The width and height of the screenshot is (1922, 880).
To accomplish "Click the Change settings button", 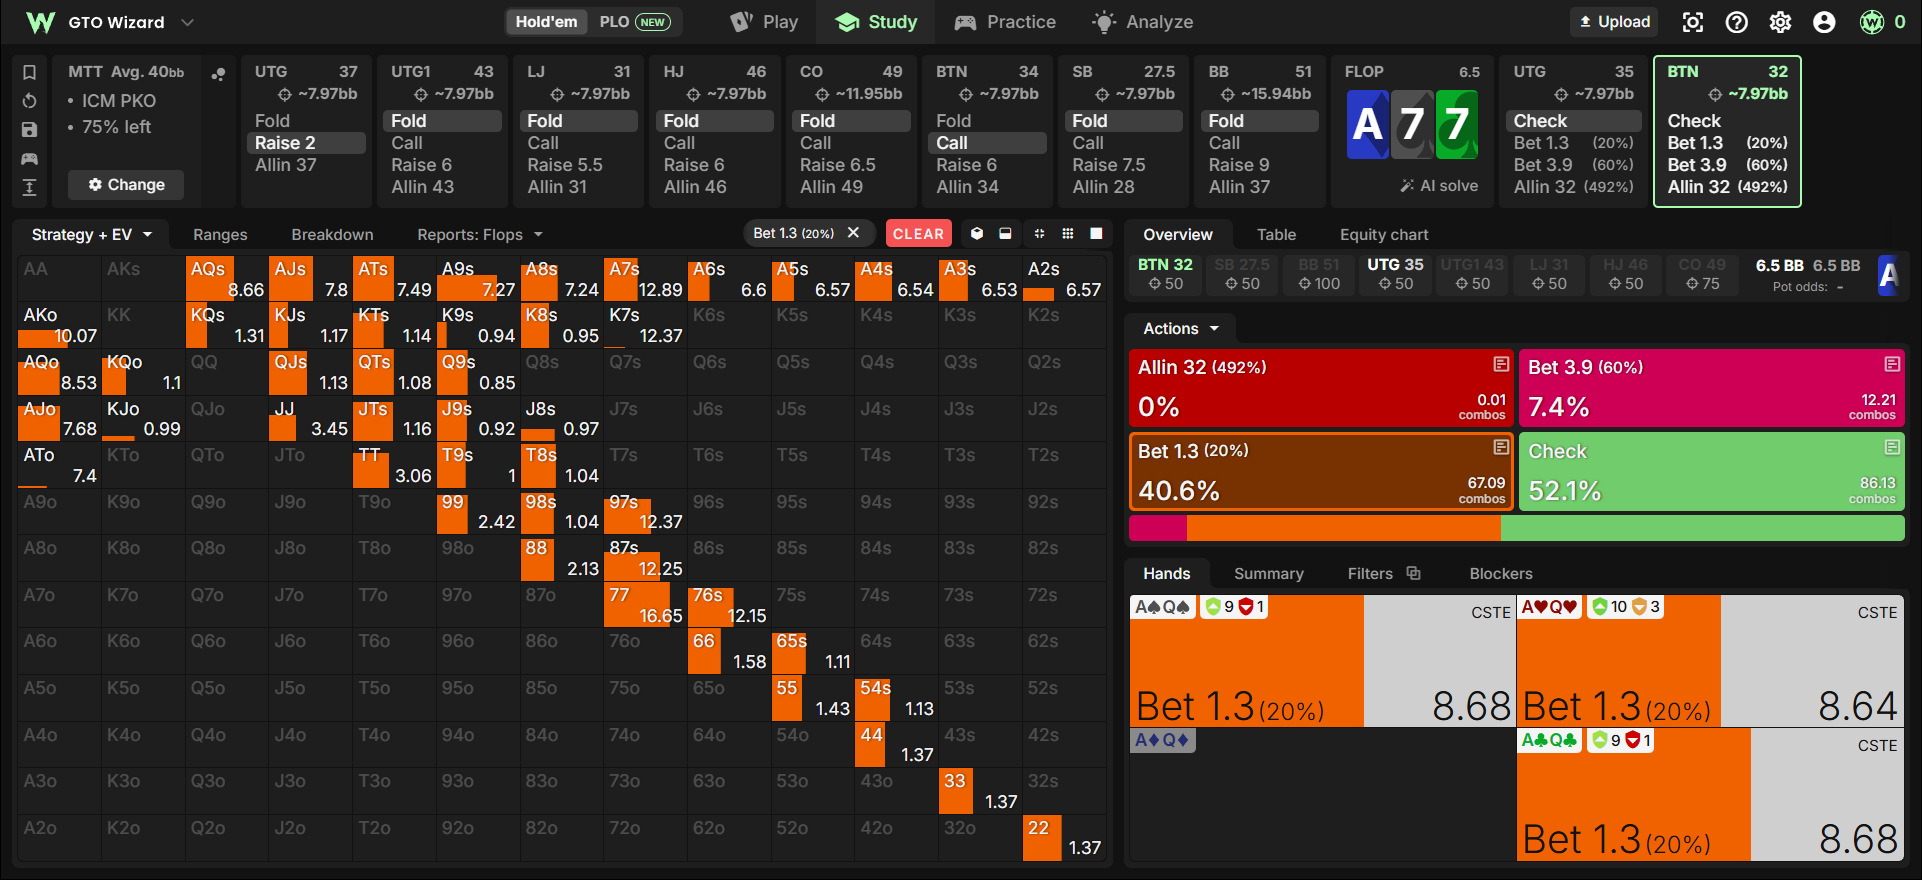I will [126, 185].
